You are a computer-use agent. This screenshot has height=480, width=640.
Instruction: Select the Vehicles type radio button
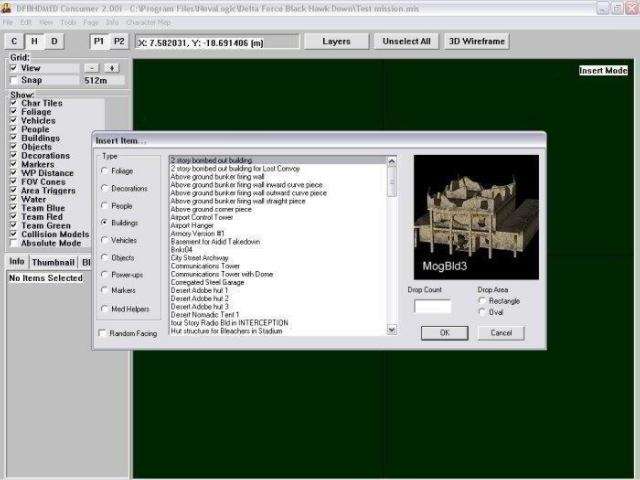pyautogui.click(x=105, y=240)
